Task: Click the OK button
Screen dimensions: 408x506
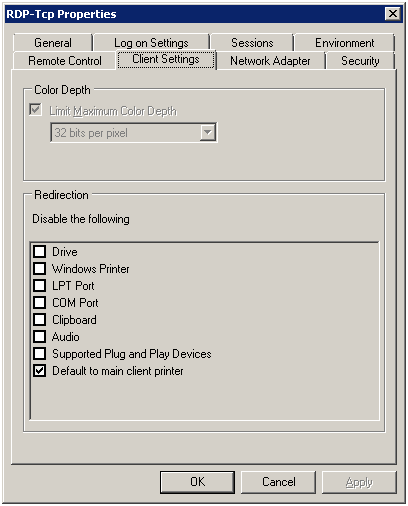Action: [197, 482]
